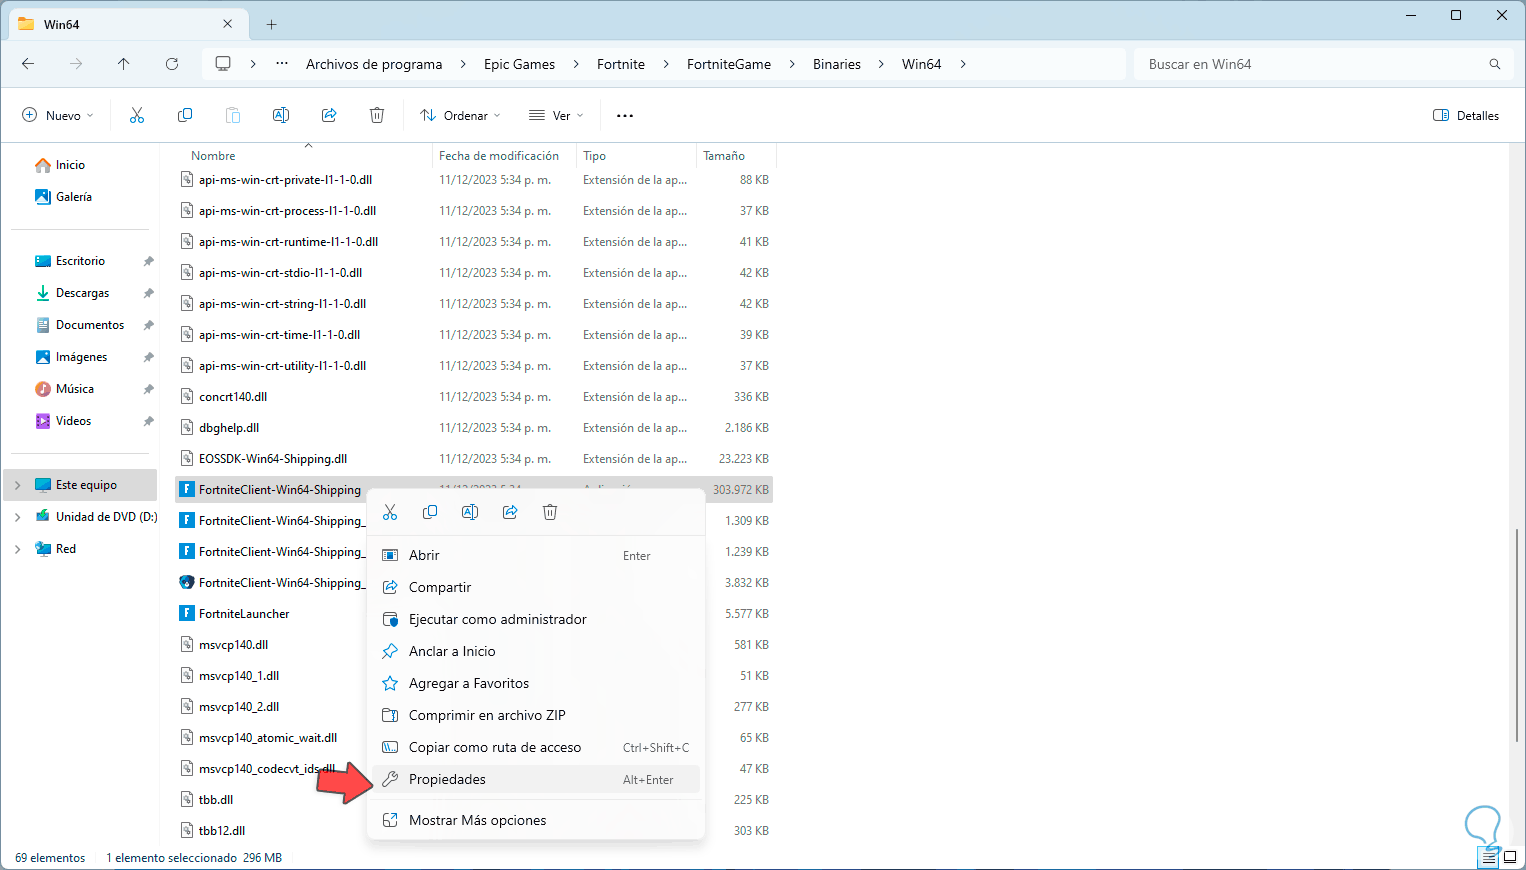Cut the file via the context menu scissors
Screen dimensions: 1526x870
390,512
